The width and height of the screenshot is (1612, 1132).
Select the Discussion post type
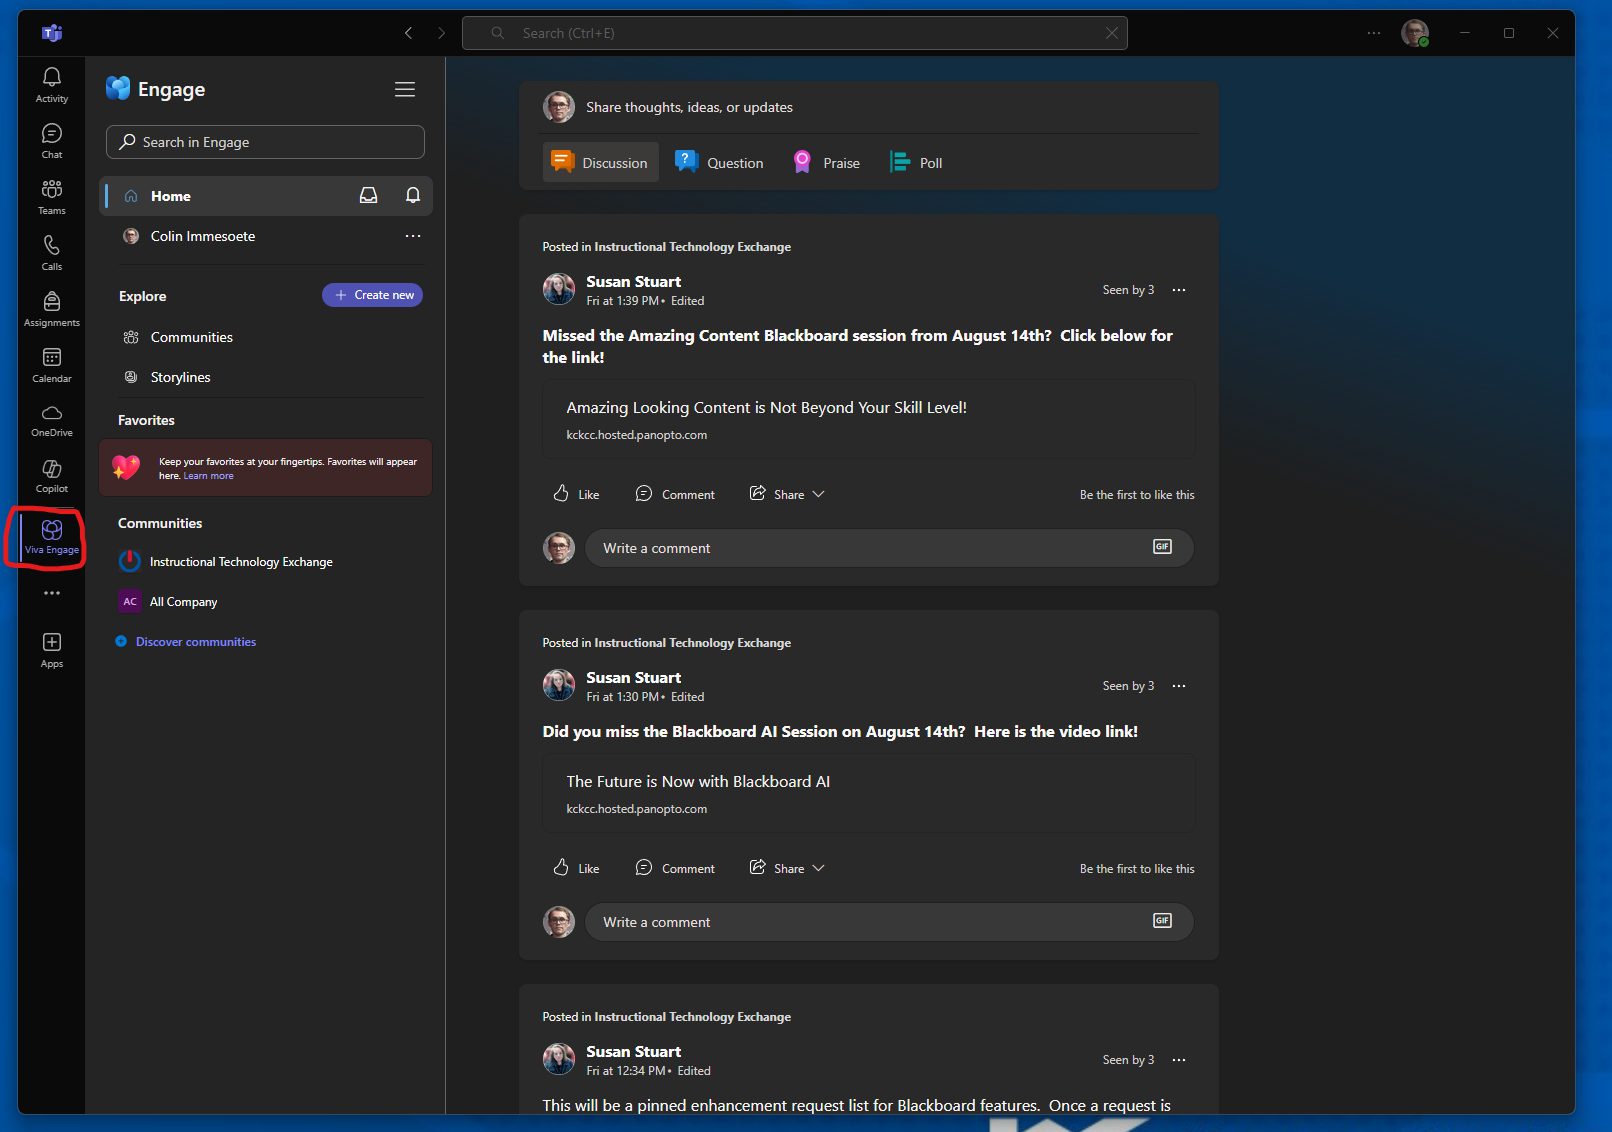[600, 162]
